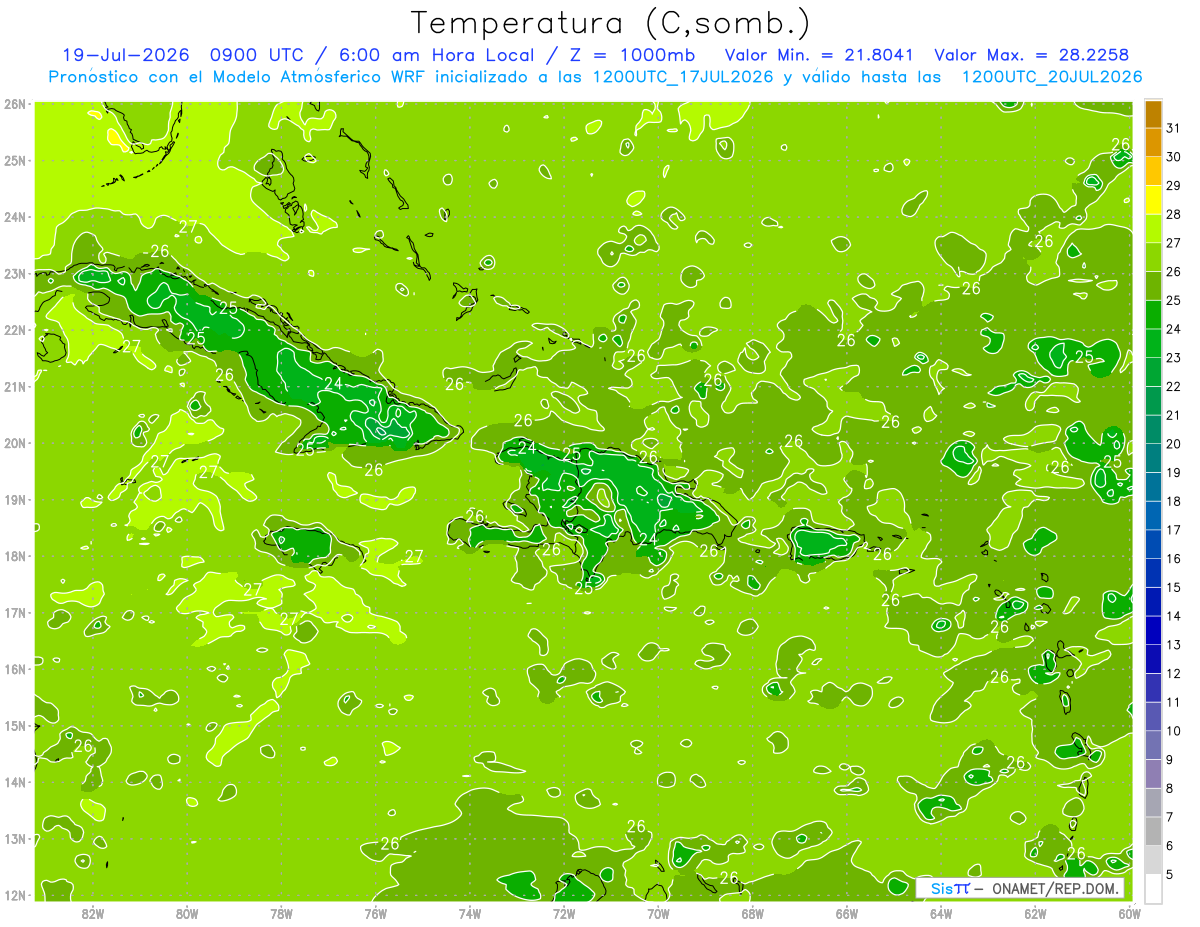Click the '12N' latitude axis label
This screenshot has width=1200, height=927.
pos(15,895)
